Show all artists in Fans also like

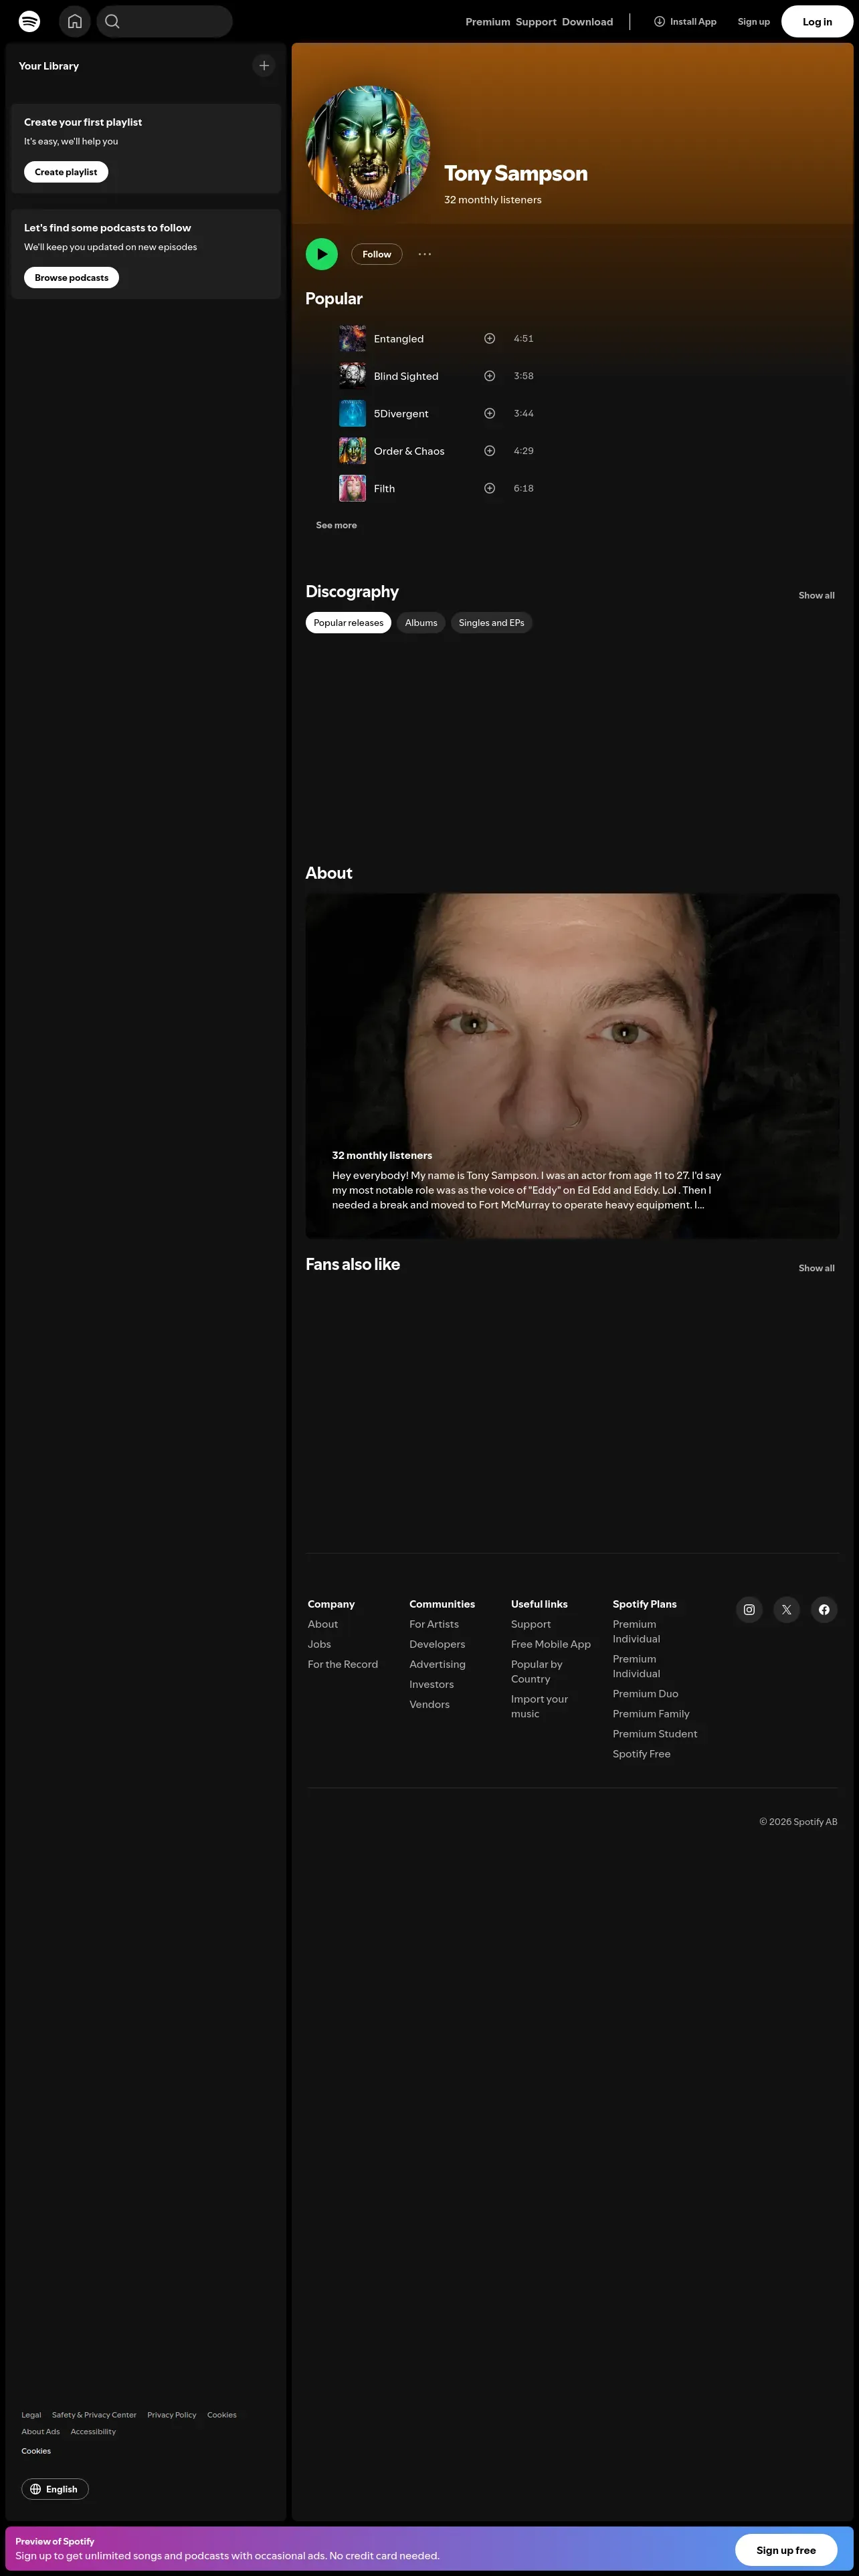816,1269
